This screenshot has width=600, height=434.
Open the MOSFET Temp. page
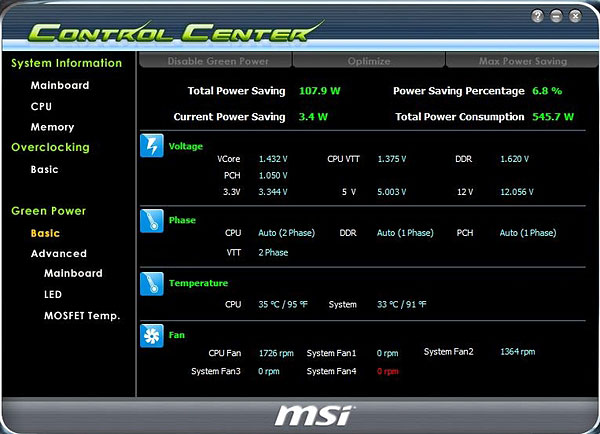(x=82, y=316)
